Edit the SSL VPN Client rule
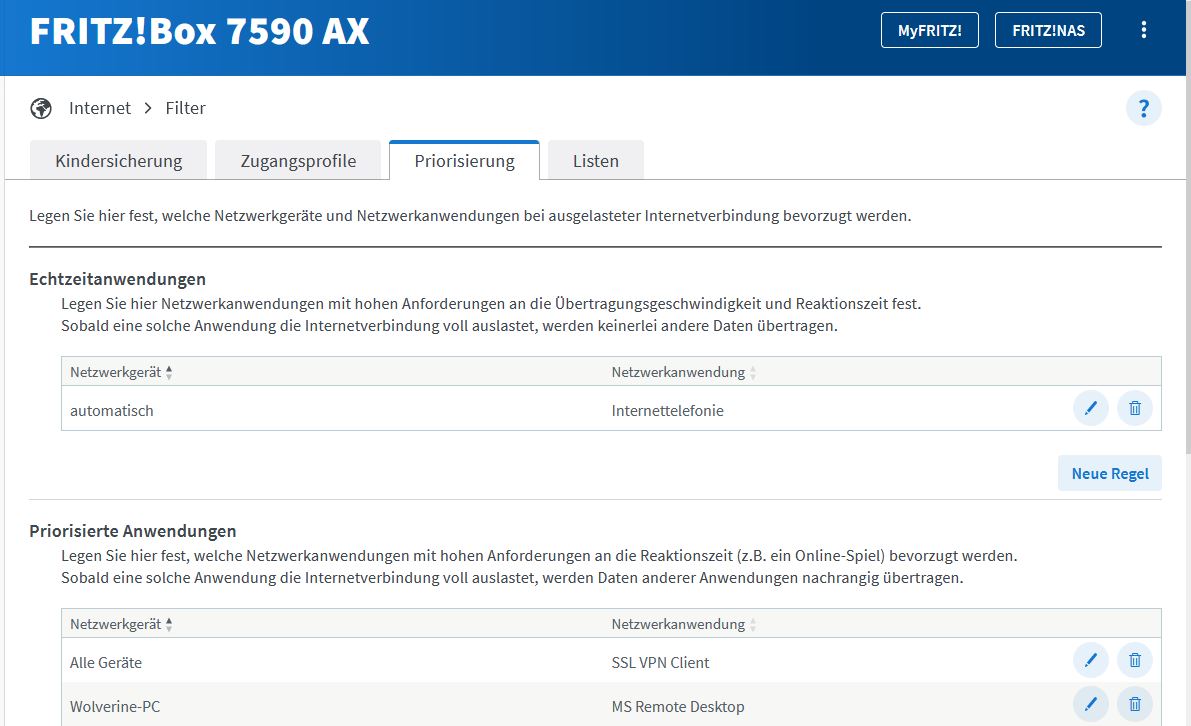The width and height of the screenshot is (1191, 726). (1091, 660)
